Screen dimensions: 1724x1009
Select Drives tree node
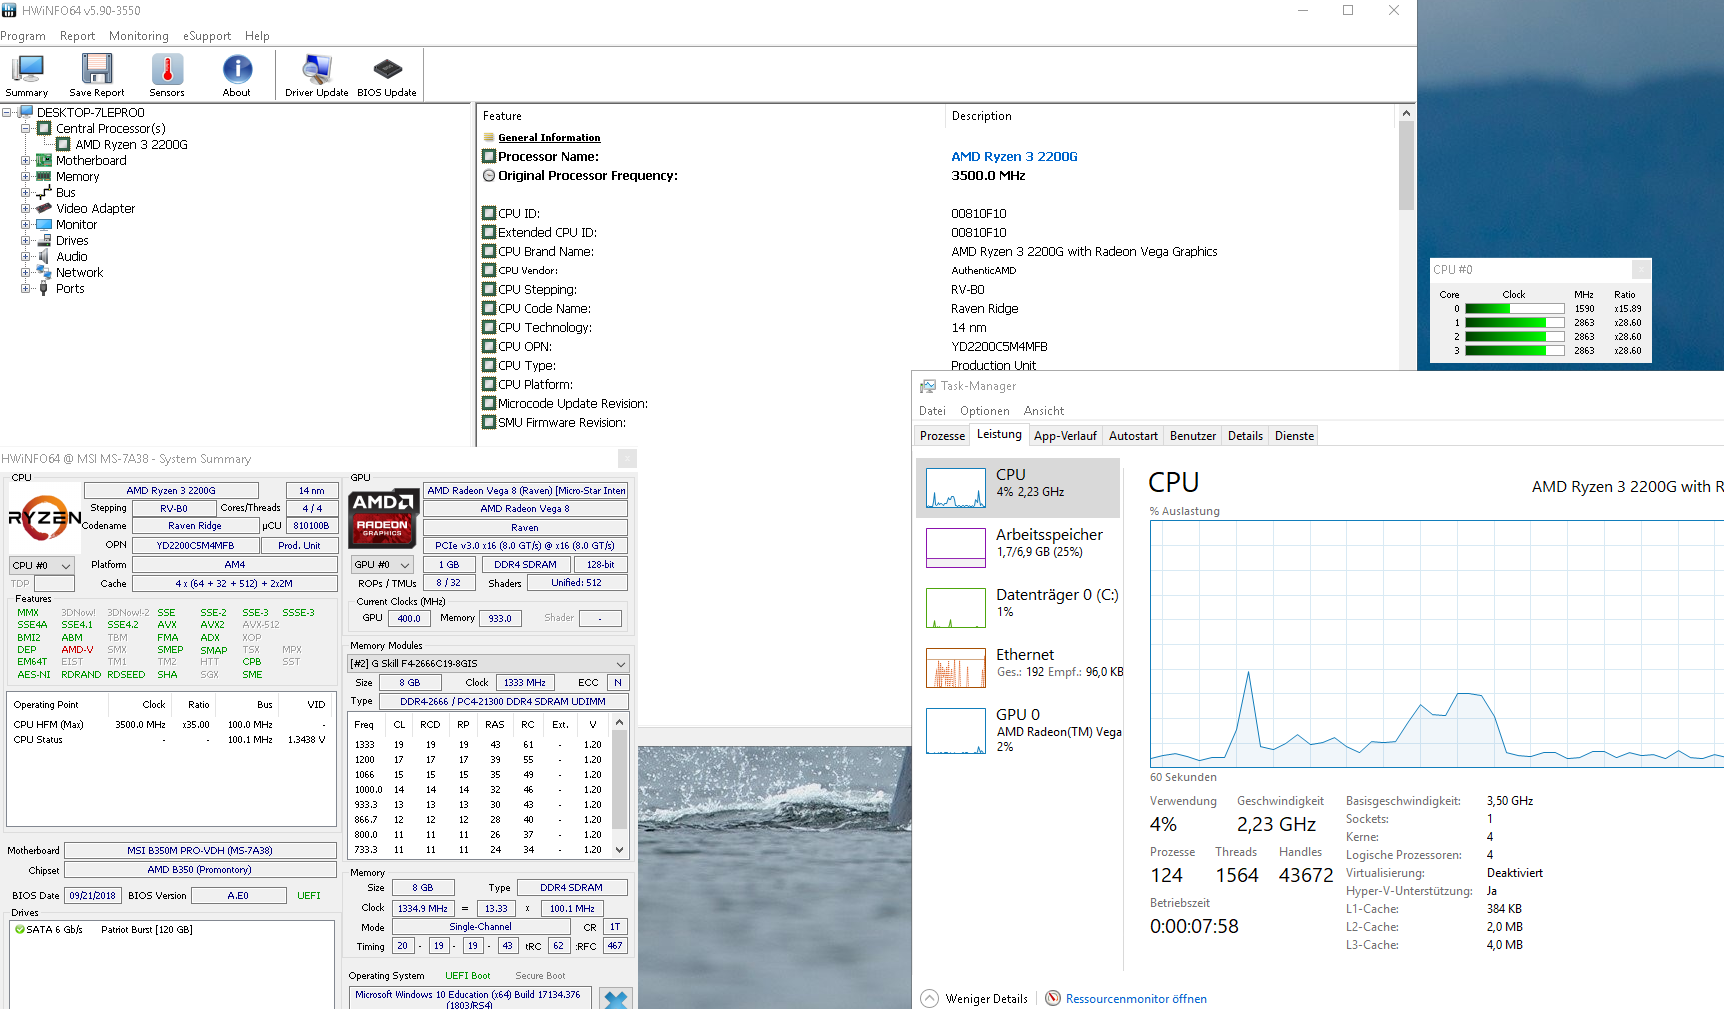[72, 240]
